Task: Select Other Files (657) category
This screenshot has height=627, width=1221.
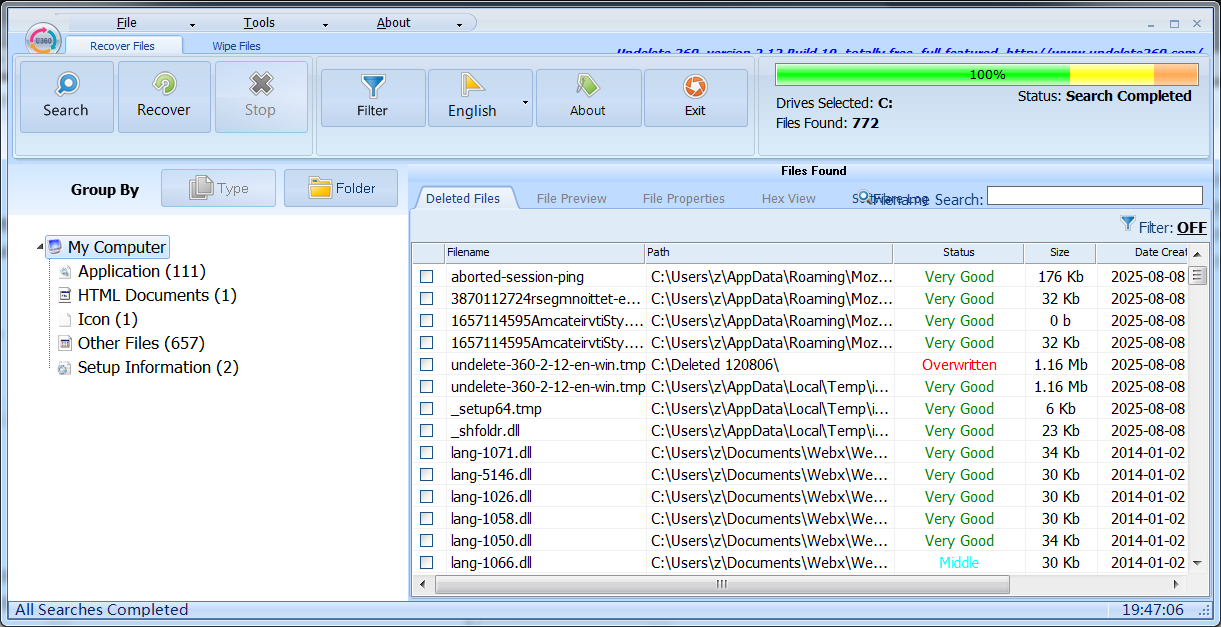Action: pos(141,343)
